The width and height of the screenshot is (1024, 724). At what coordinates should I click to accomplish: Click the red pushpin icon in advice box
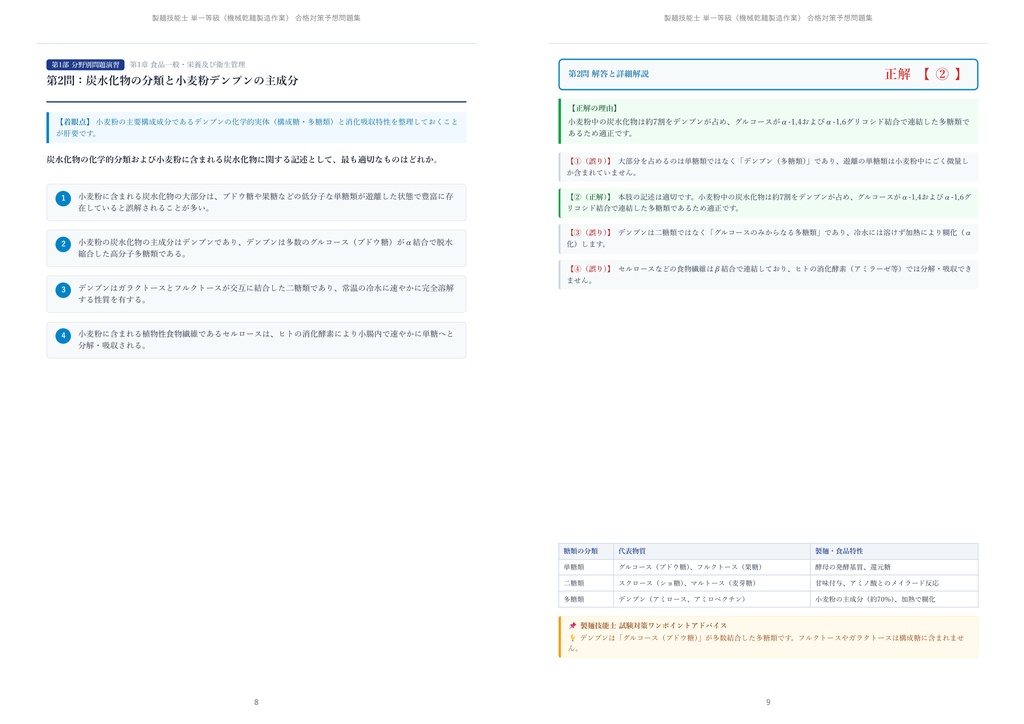[573, 625]
